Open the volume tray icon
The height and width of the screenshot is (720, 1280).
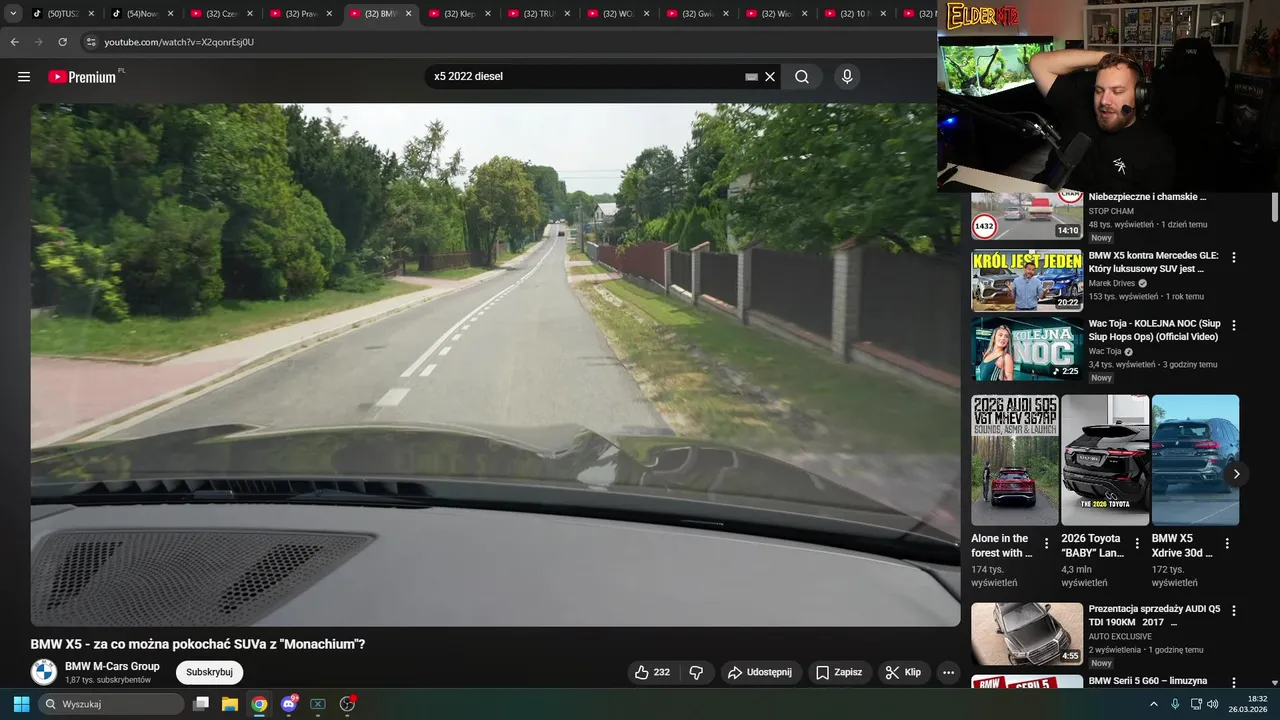1212,704
